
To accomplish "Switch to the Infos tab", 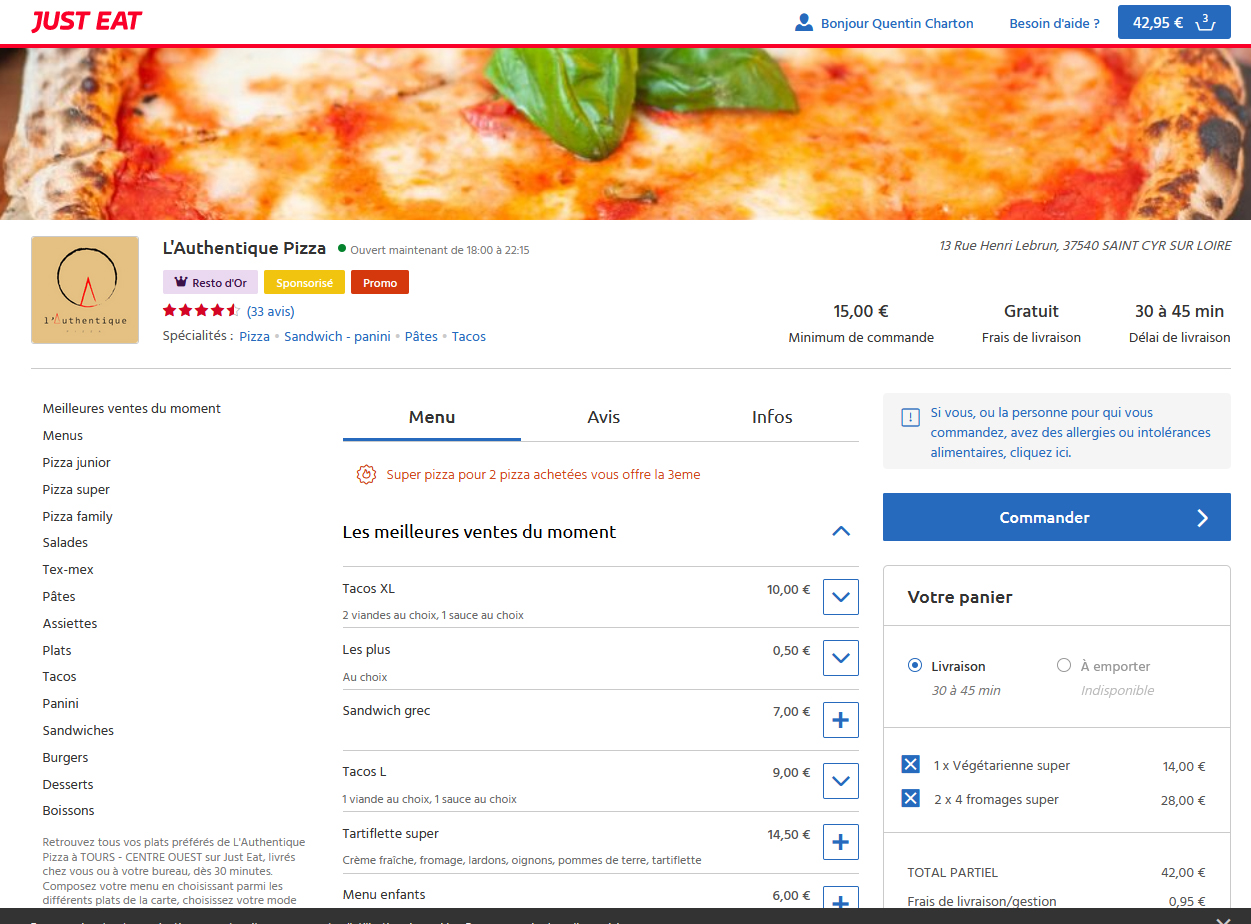I will coord(772,418).
